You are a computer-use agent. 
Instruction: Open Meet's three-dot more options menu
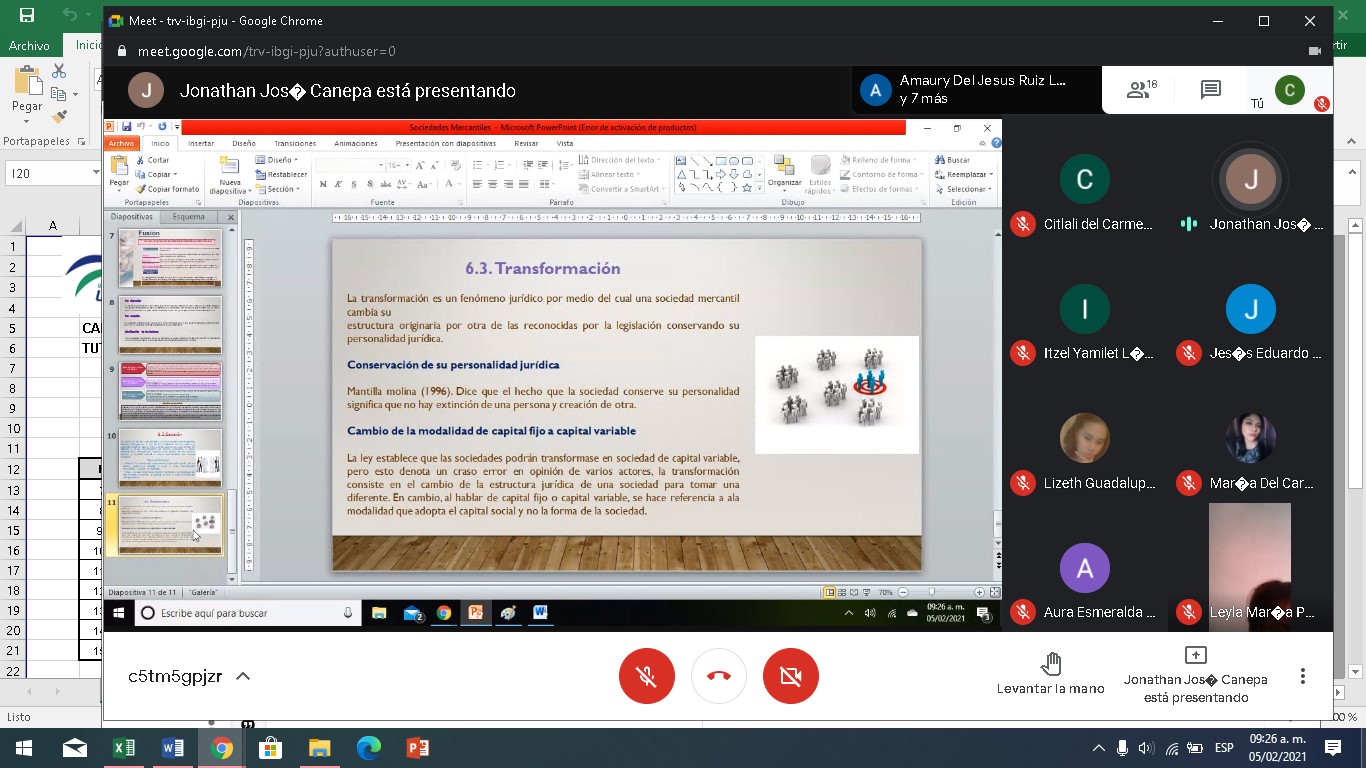pos(1302,677)
